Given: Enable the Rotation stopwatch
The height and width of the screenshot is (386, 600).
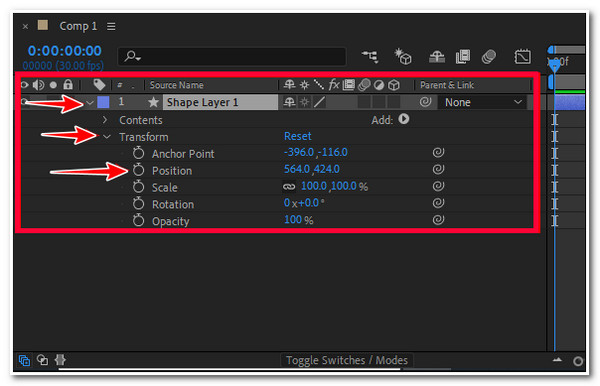Looking at the screenshot, I should click(138, 204).
